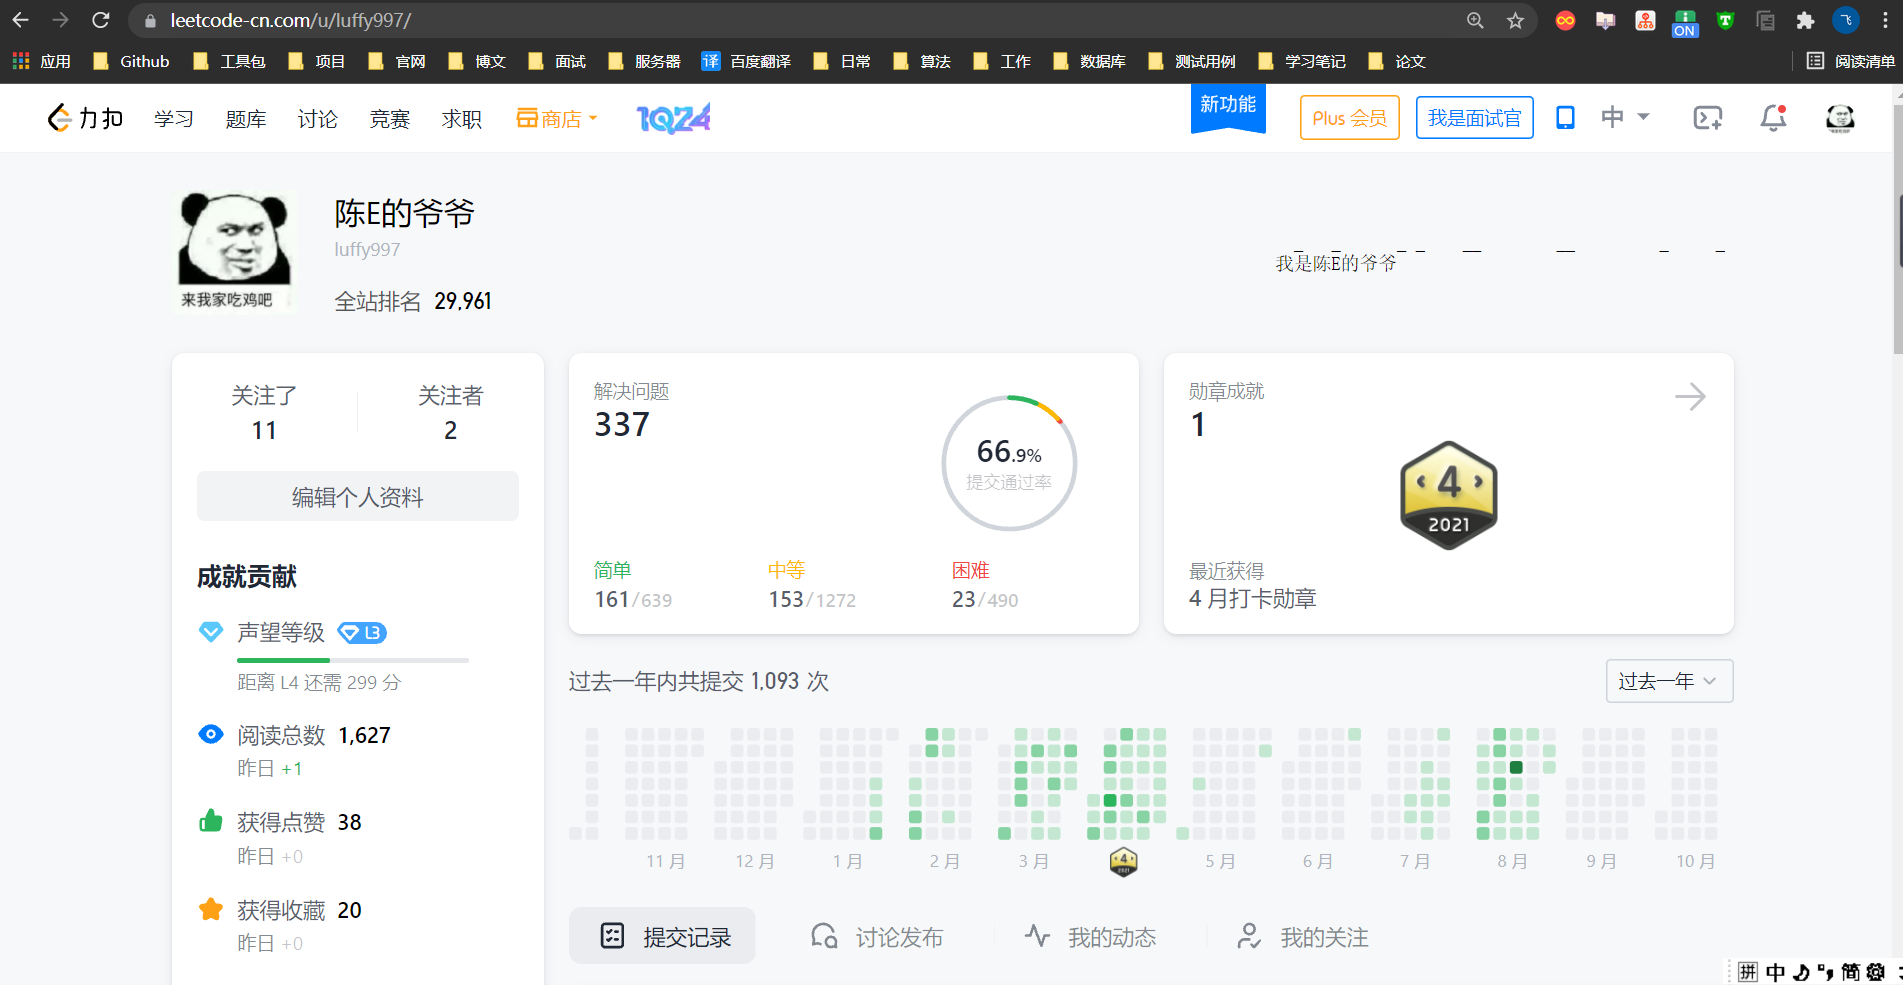Open the 求职 nav link

(x=462, y=119)
